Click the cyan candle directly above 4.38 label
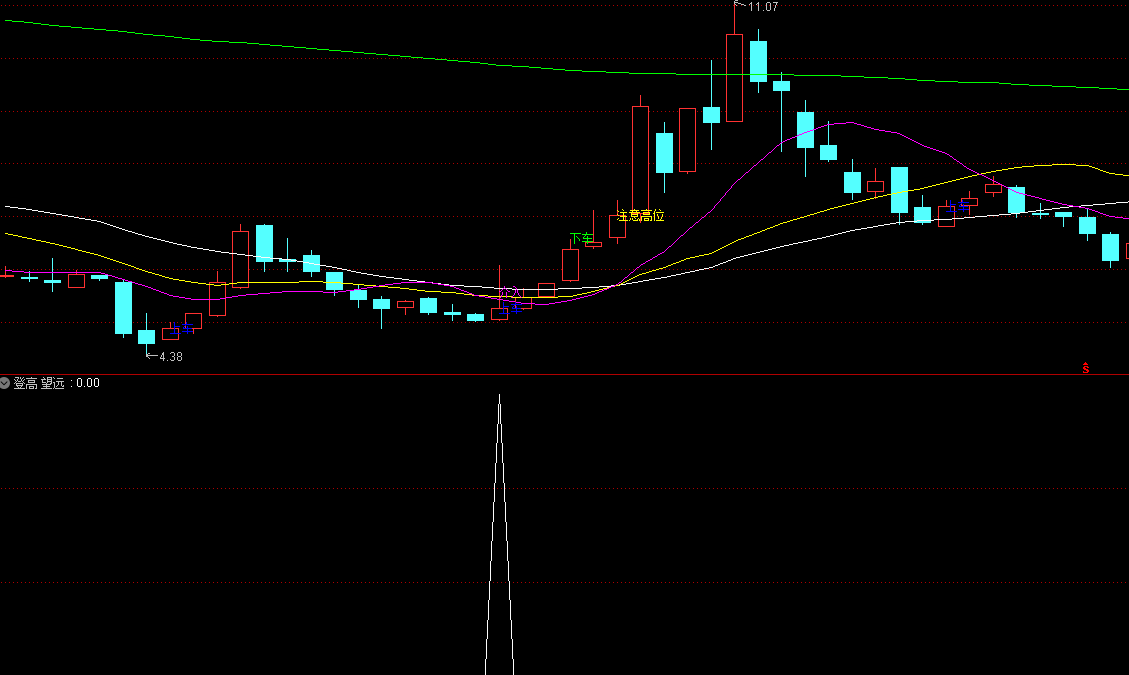The height and width of the screenshot is (675, 1129). [147, 336]
